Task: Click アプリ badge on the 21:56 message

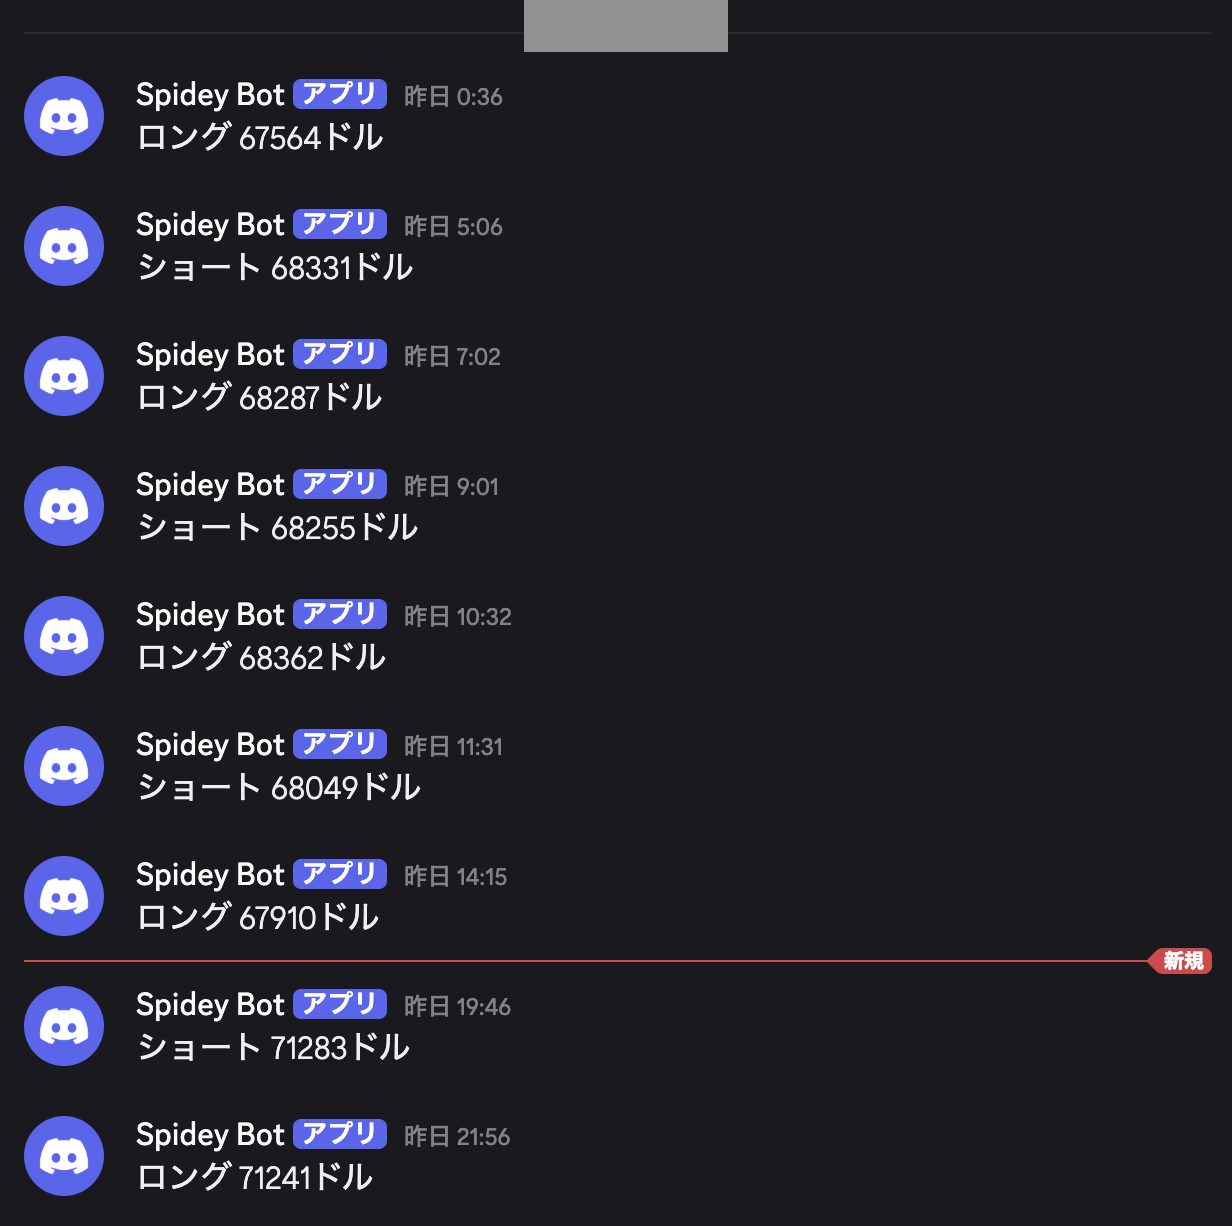Action: [340, 1134]
